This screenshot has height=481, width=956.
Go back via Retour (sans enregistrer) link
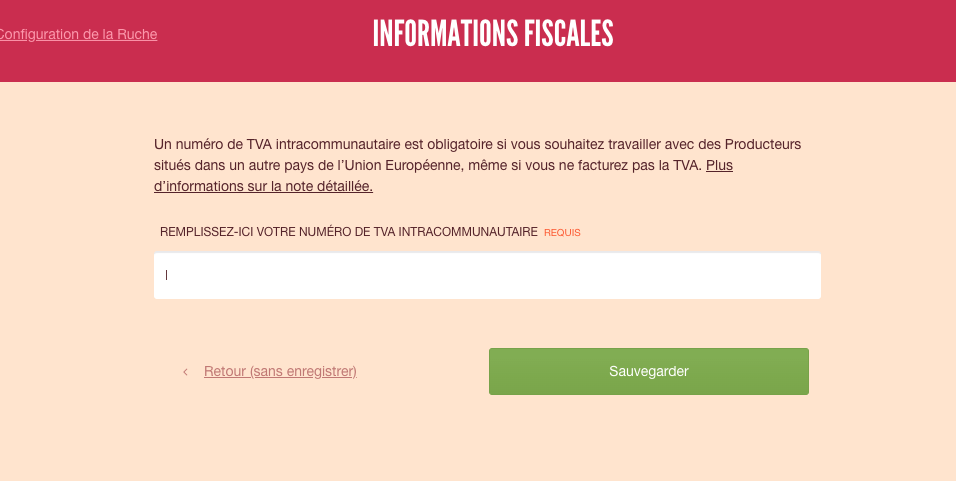(x=280, y=371)
